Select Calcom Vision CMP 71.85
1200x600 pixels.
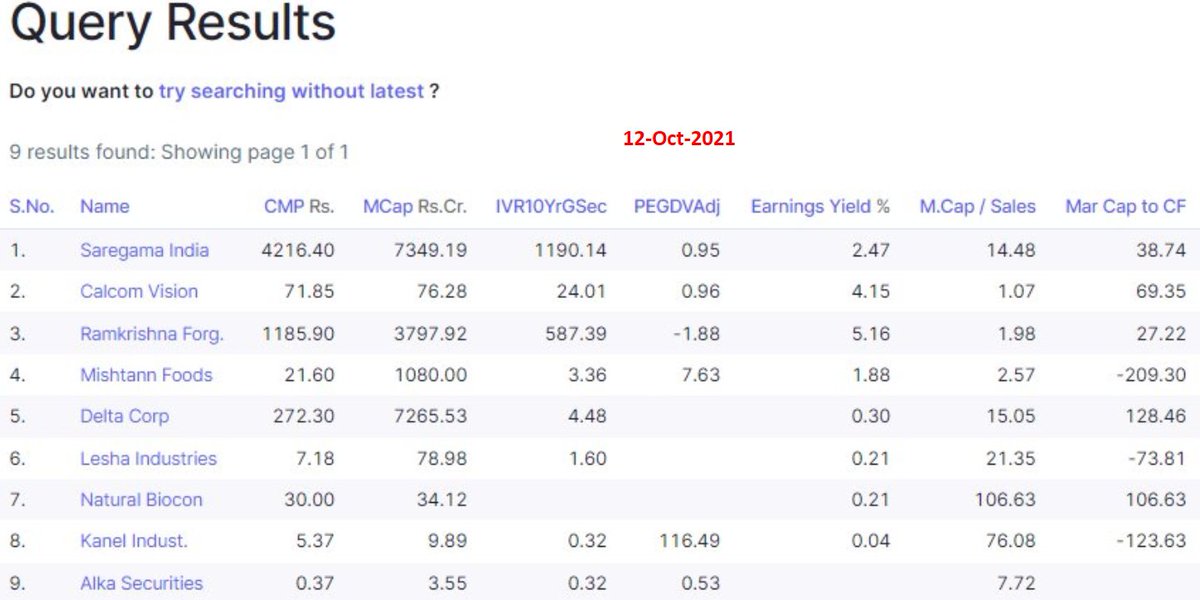pos(312,291)
